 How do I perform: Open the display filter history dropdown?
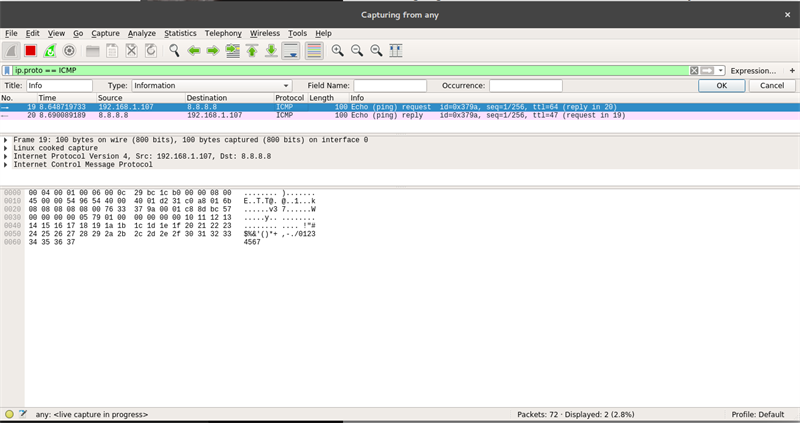(x=720, y=71)
